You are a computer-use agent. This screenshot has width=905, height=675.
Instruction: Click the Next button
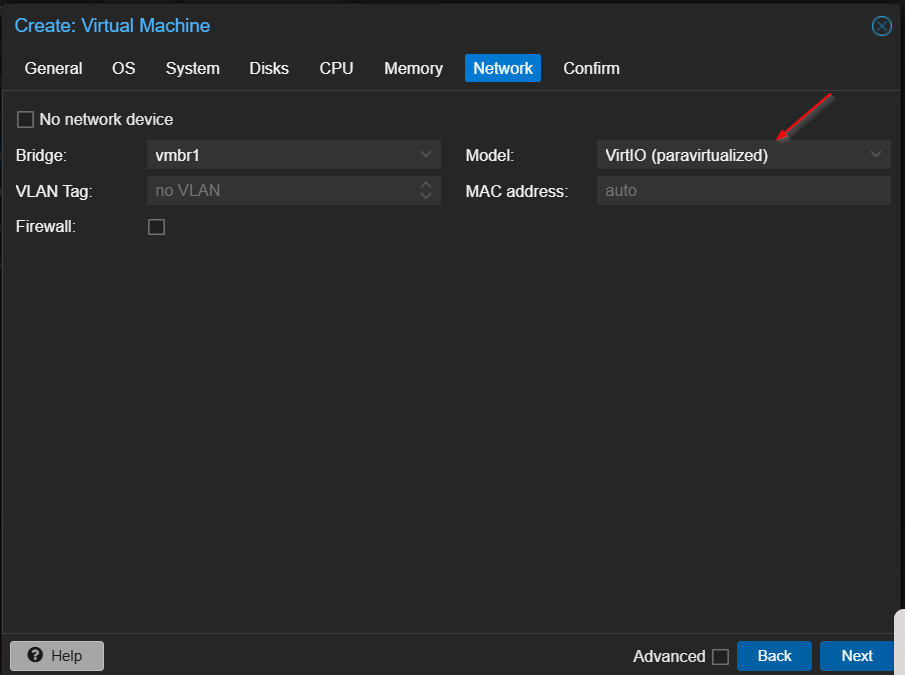tap(856, 656)
